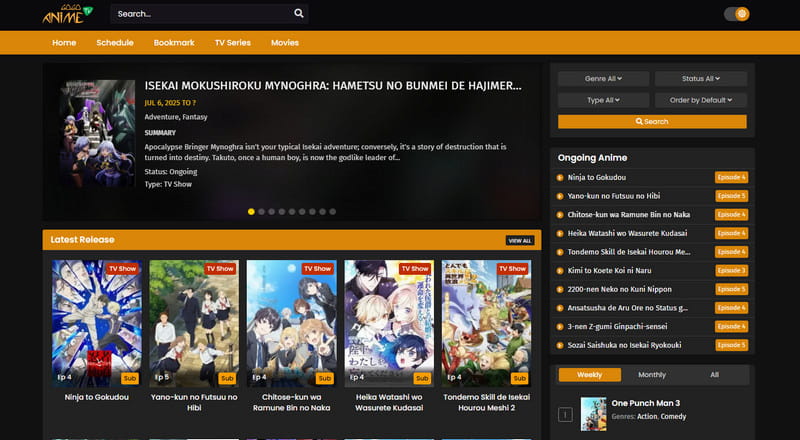Click bullet icon beside Chitose-kun wa Ramune Bin
This screenshot has height=440, width=800.
pyautogui.click(x=560, y=215)
